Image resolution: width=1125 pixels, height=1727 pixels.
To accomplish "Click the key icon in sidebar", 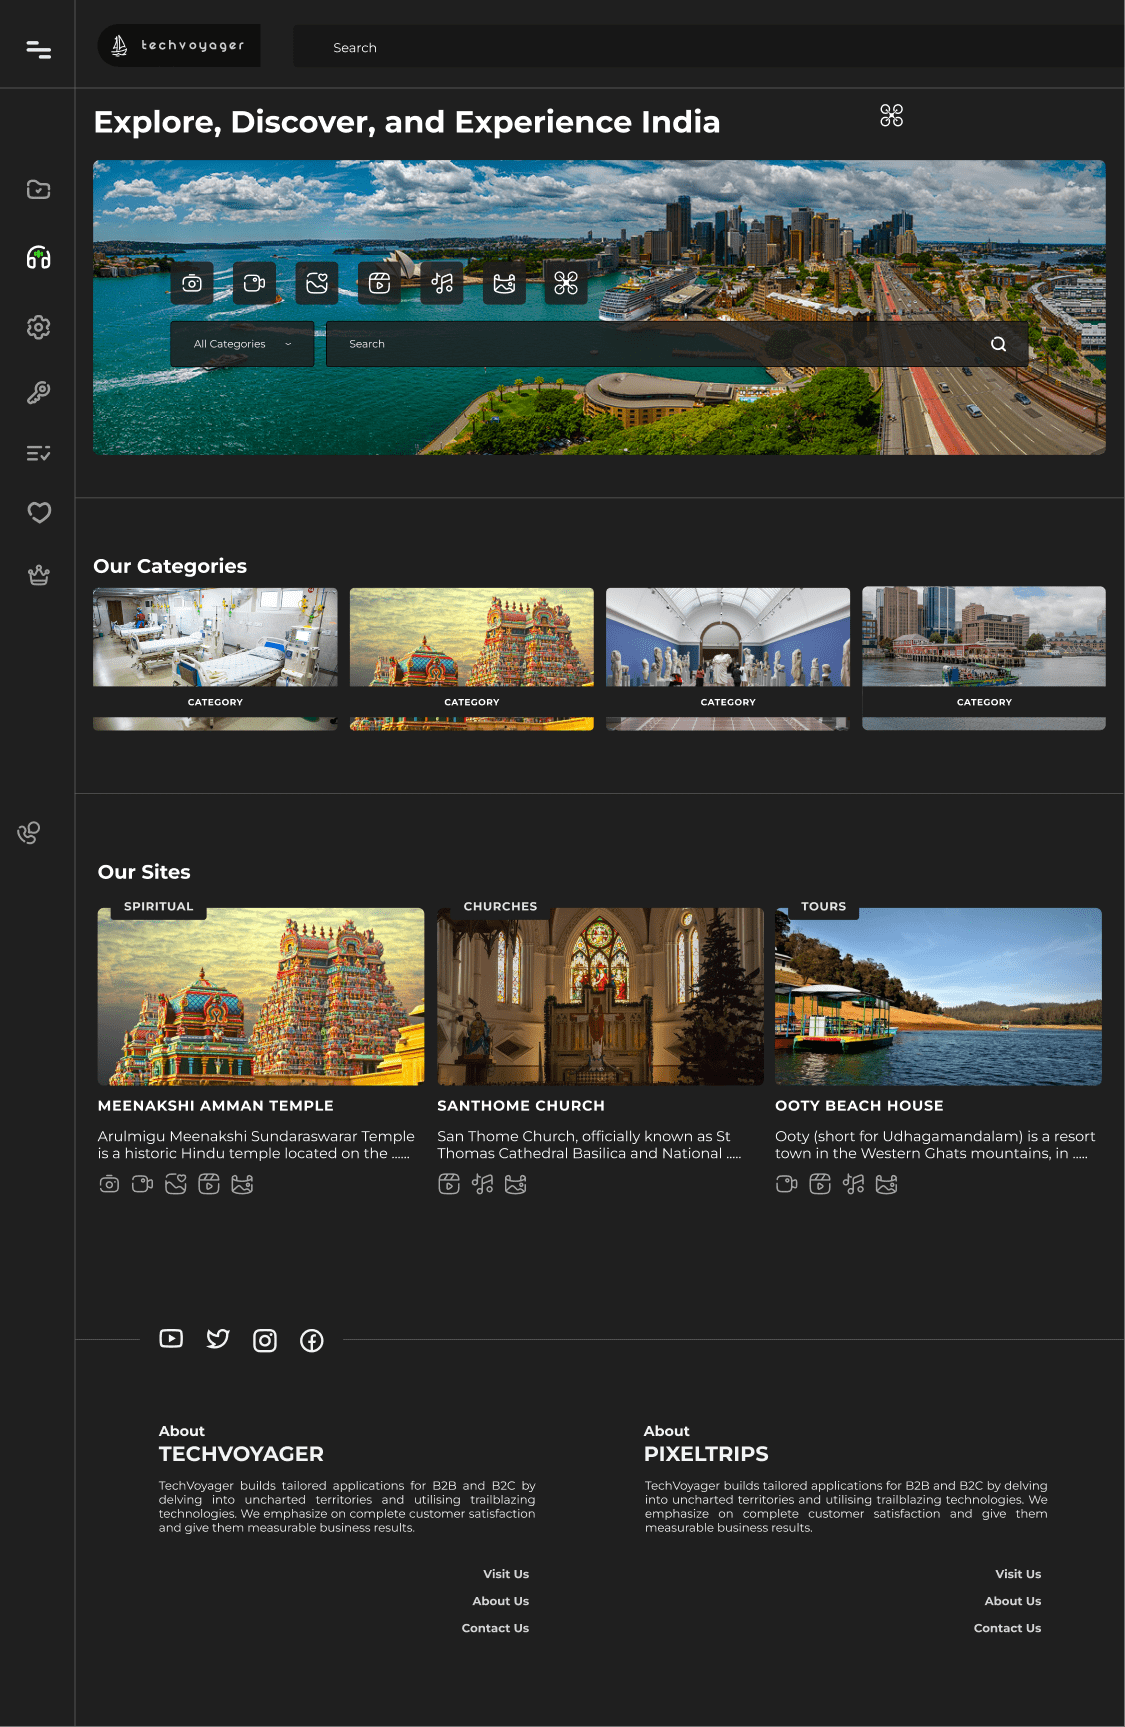I will pos(38,393).
